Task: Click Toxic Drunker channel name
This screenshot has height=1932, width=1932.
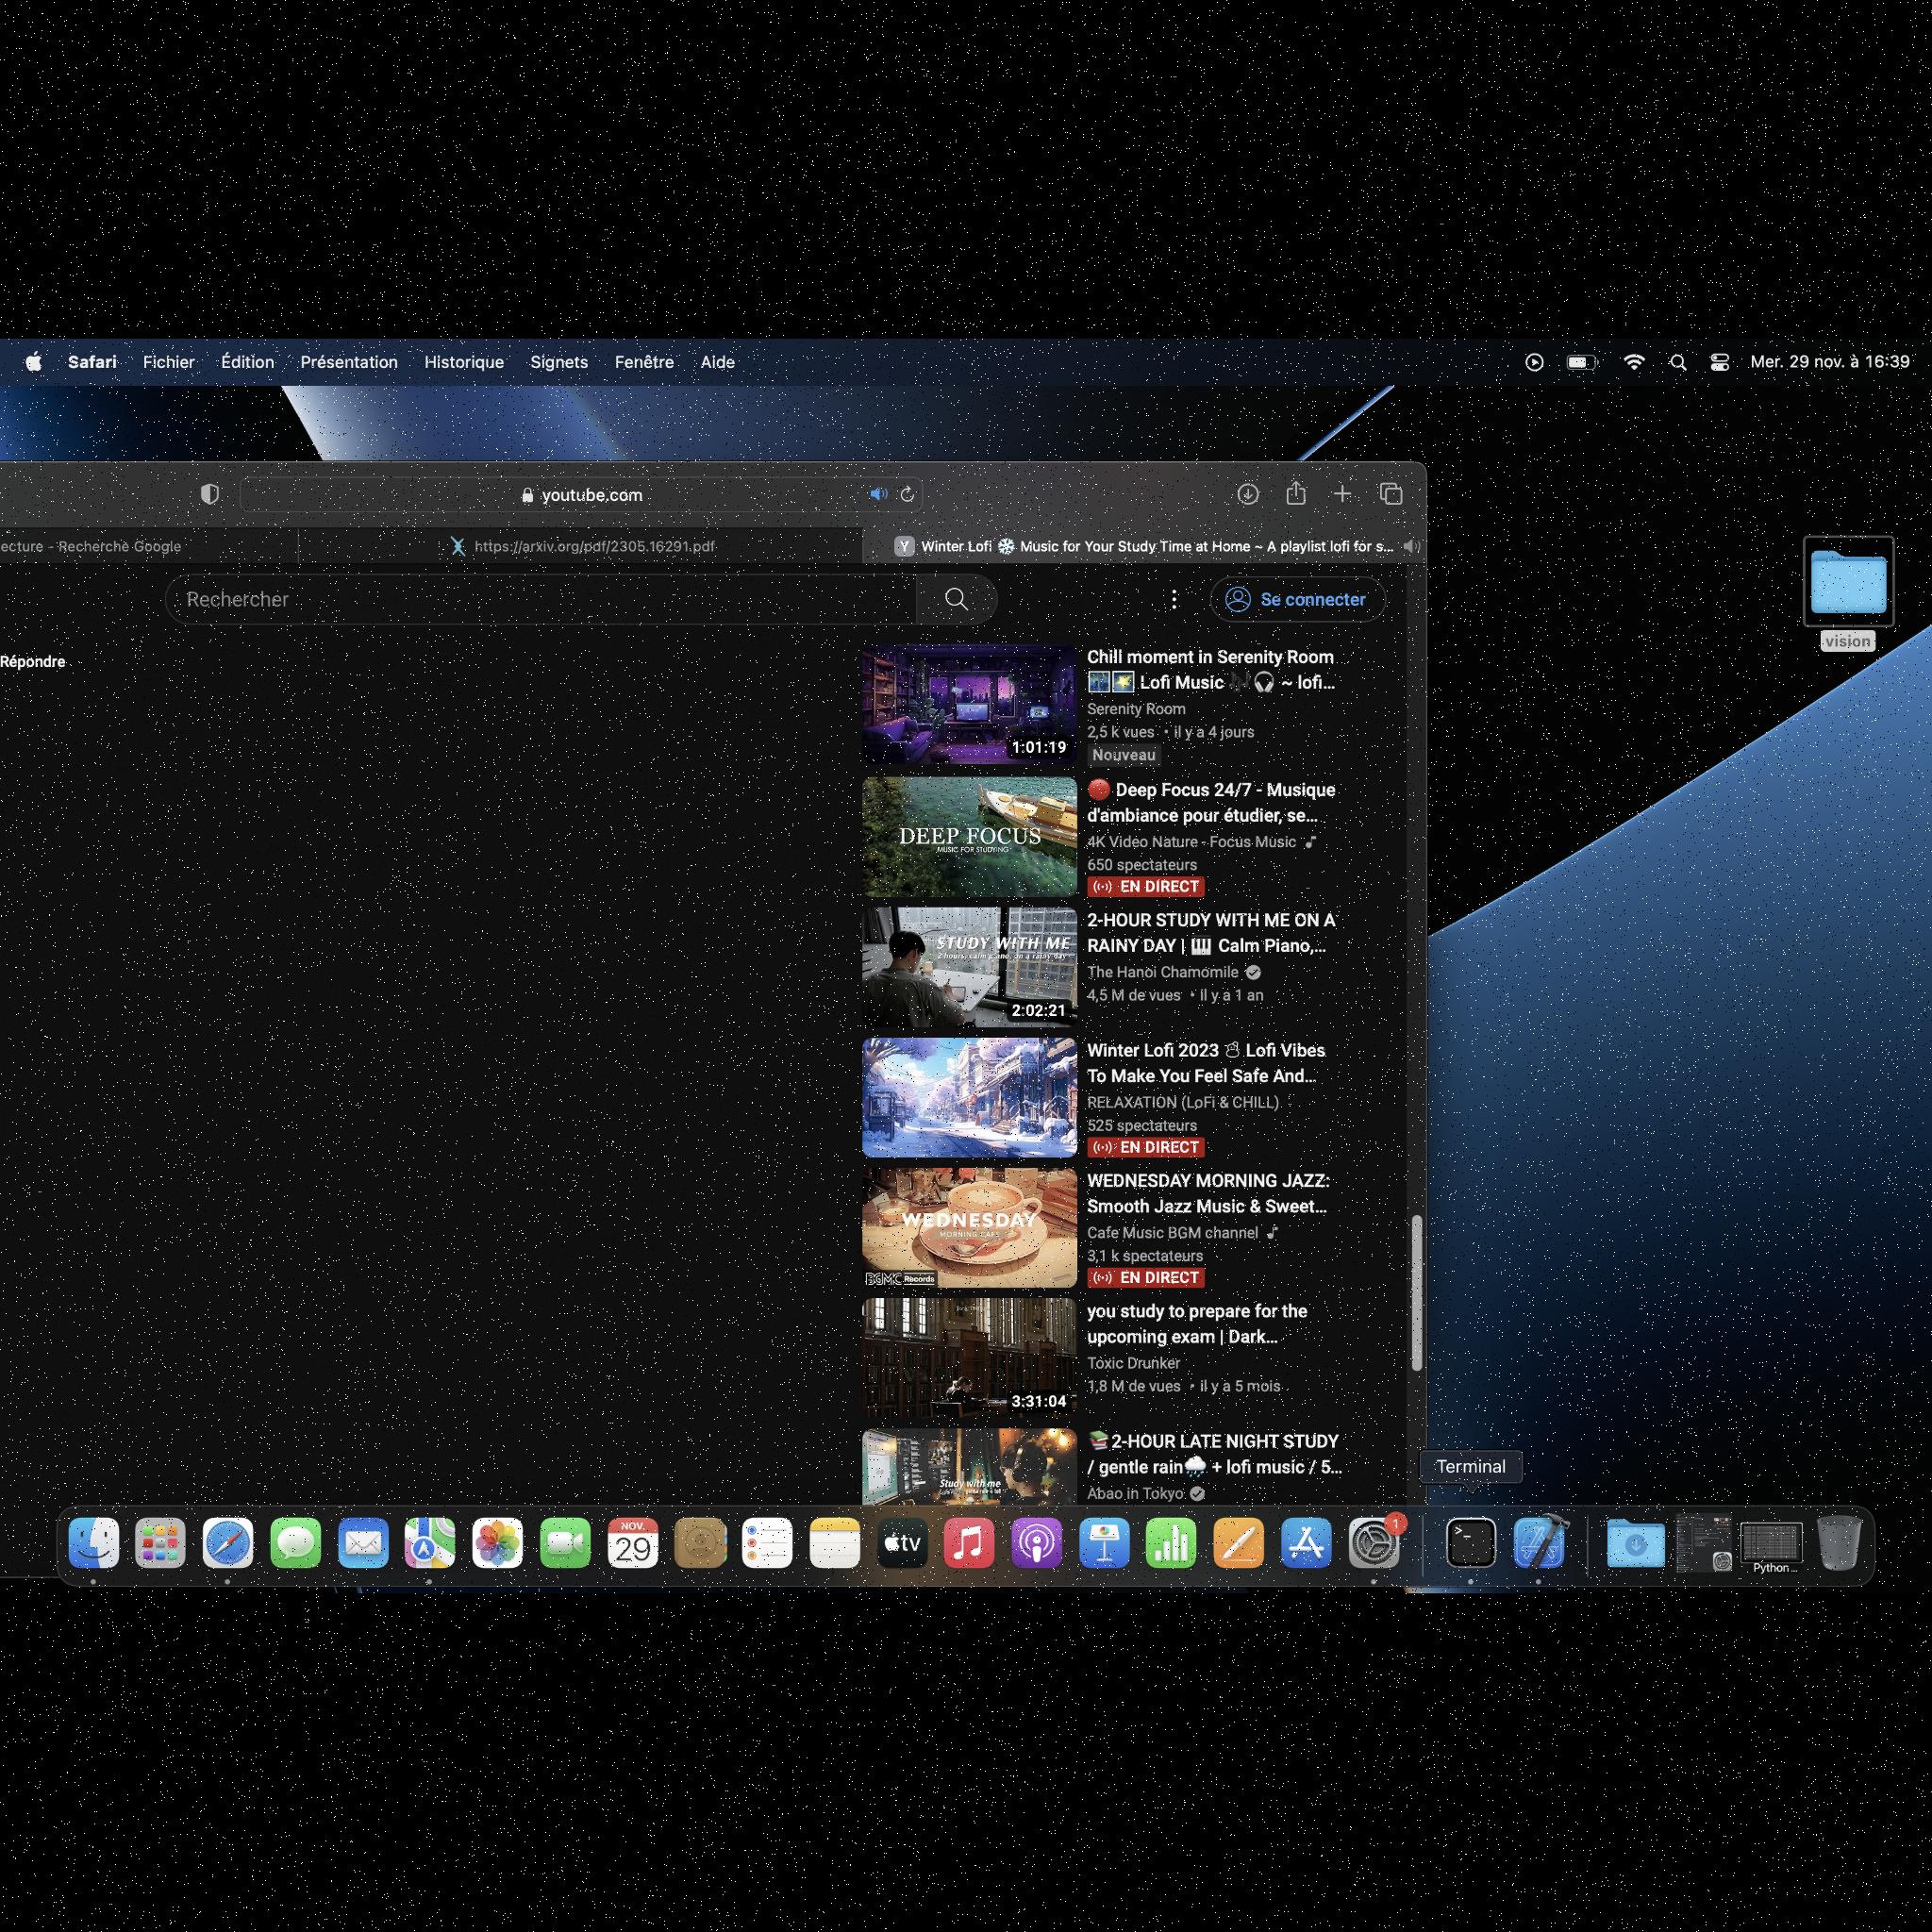Action: (x=1133, y=1362)
